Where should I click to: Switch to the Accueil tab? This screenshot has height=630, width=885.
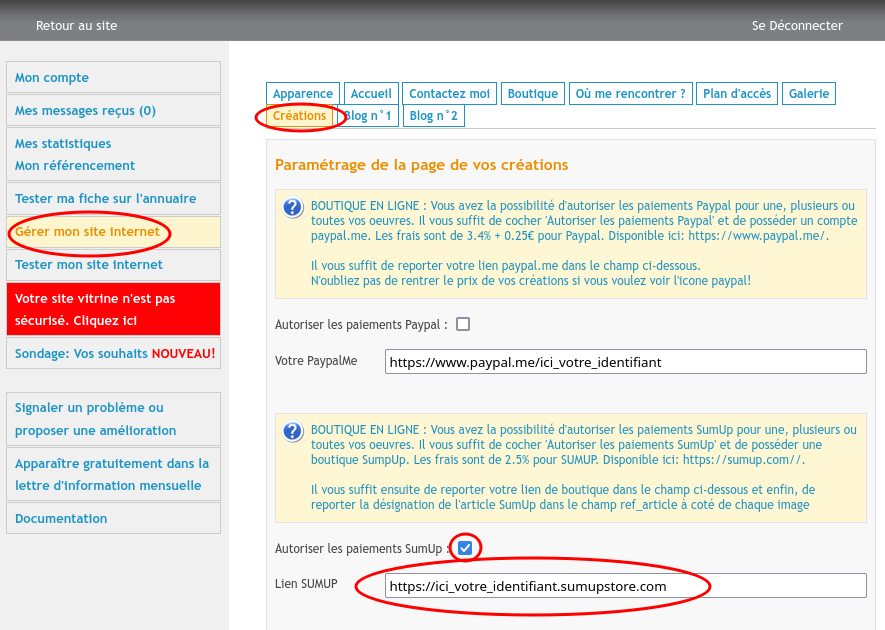372,94
